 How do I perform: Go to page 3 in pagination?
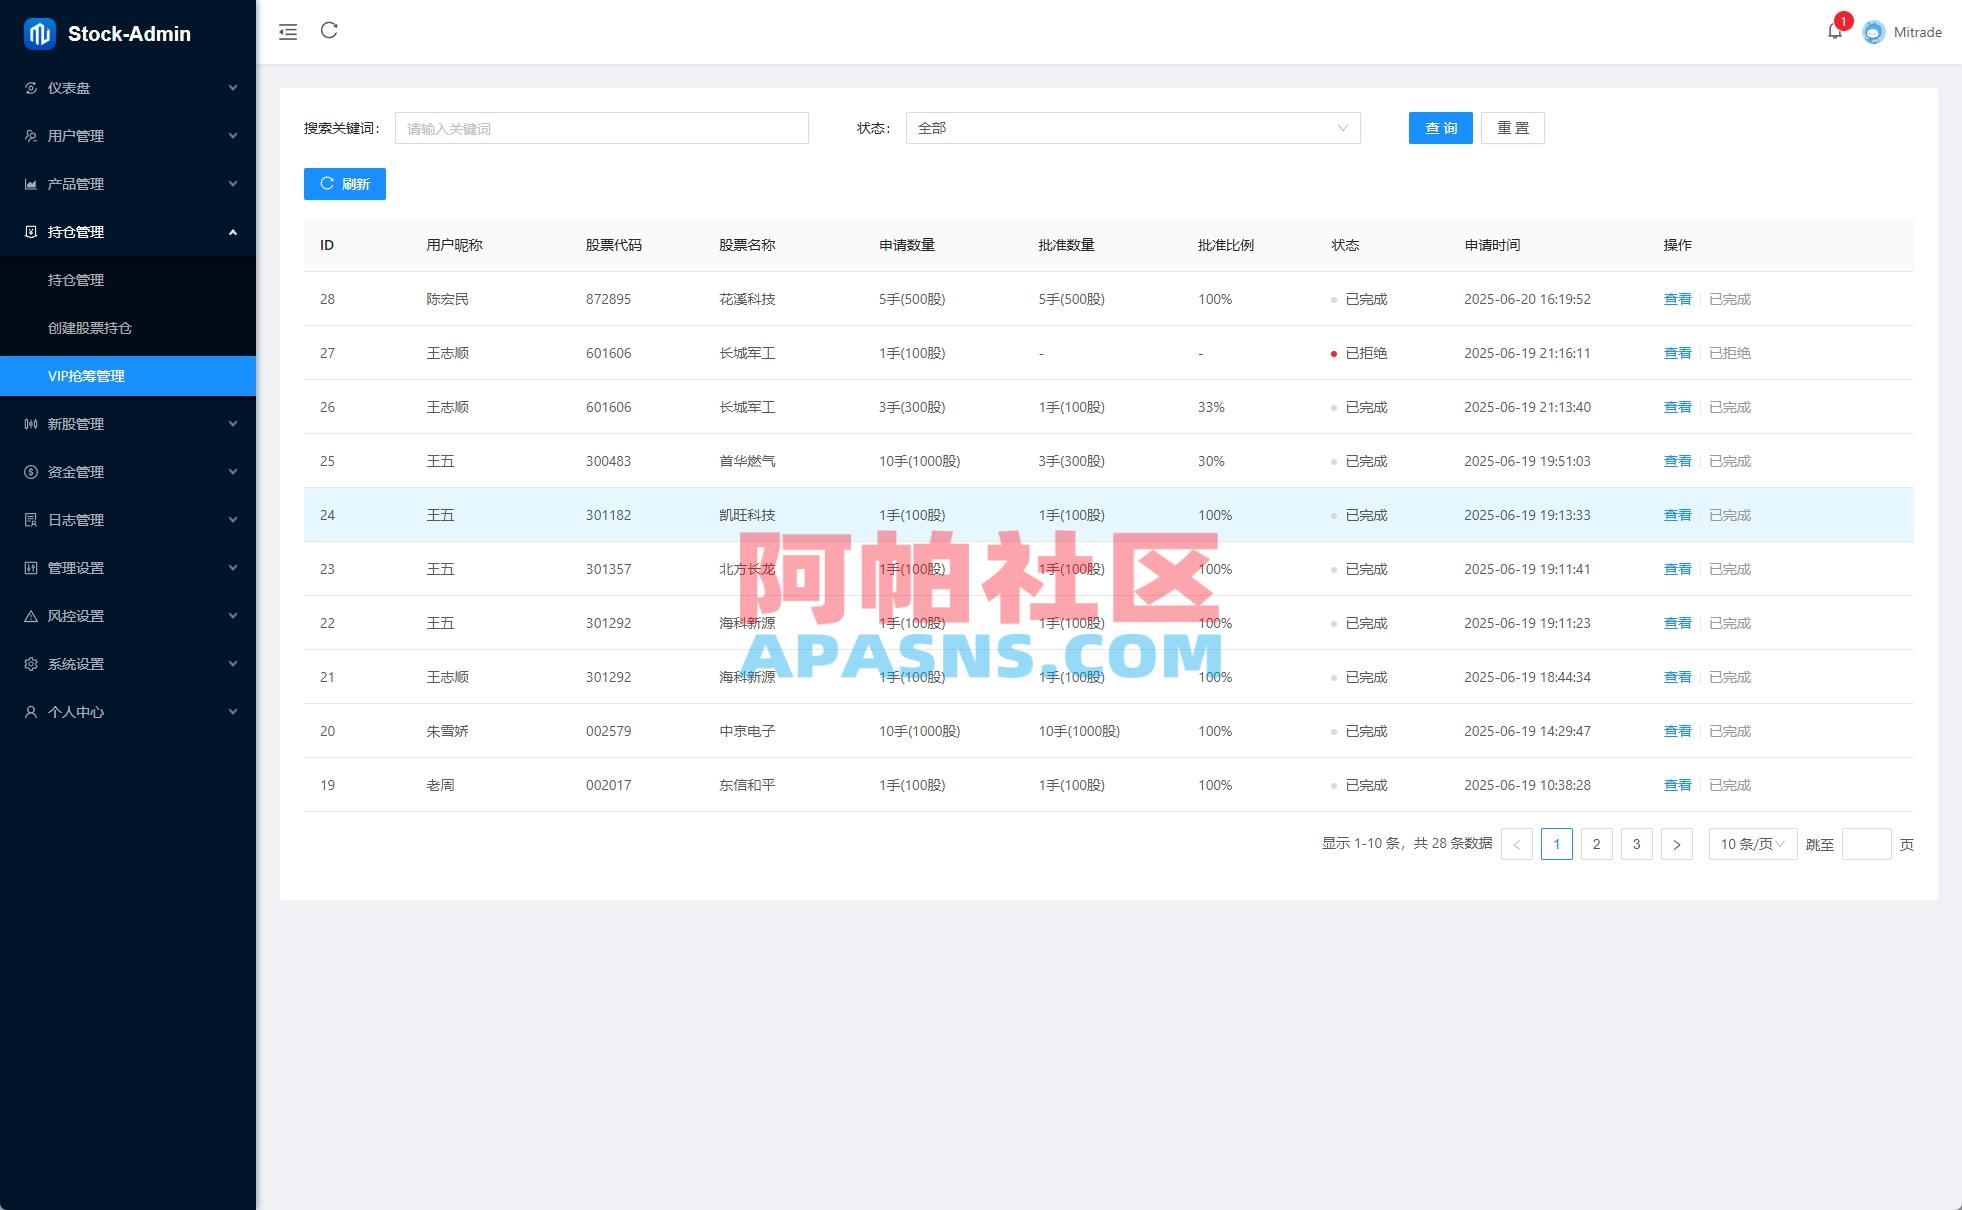tap(1636, 843)
